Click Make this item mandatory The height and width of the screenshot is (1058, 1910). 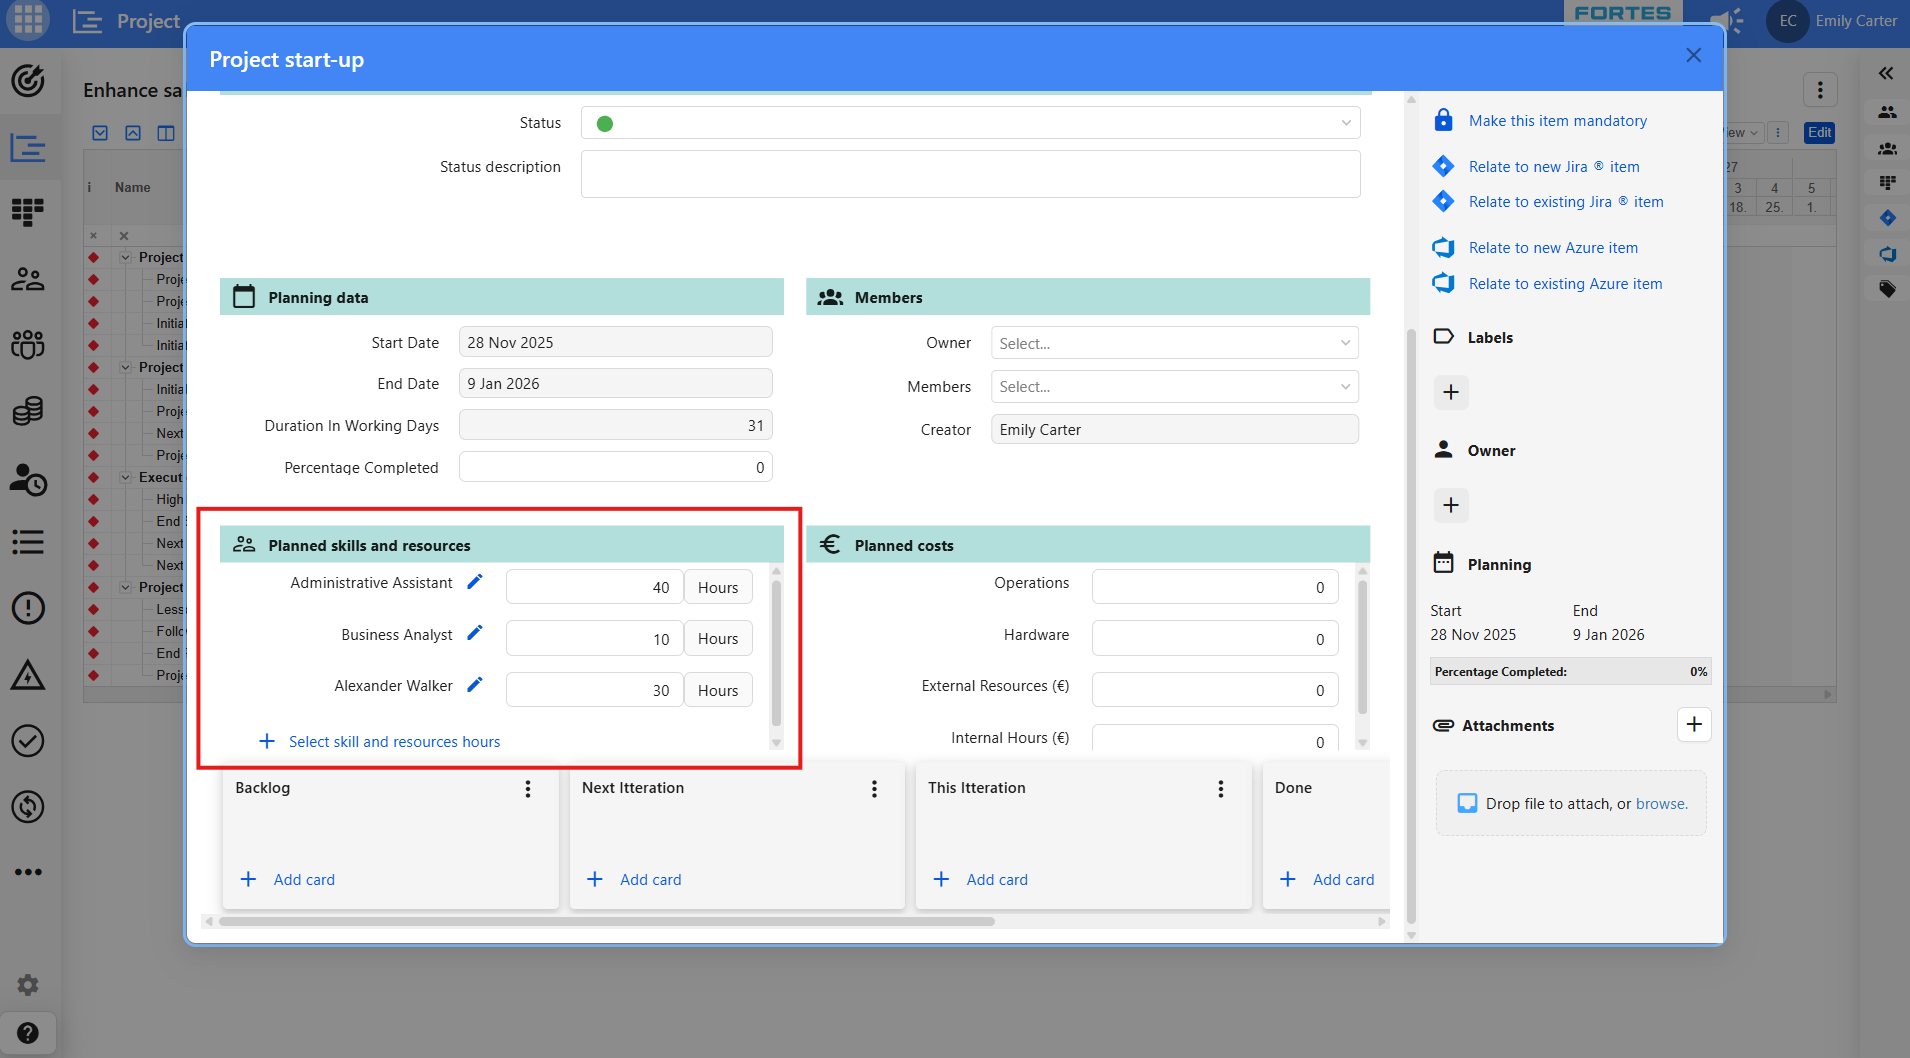[x=1557, y=120]
